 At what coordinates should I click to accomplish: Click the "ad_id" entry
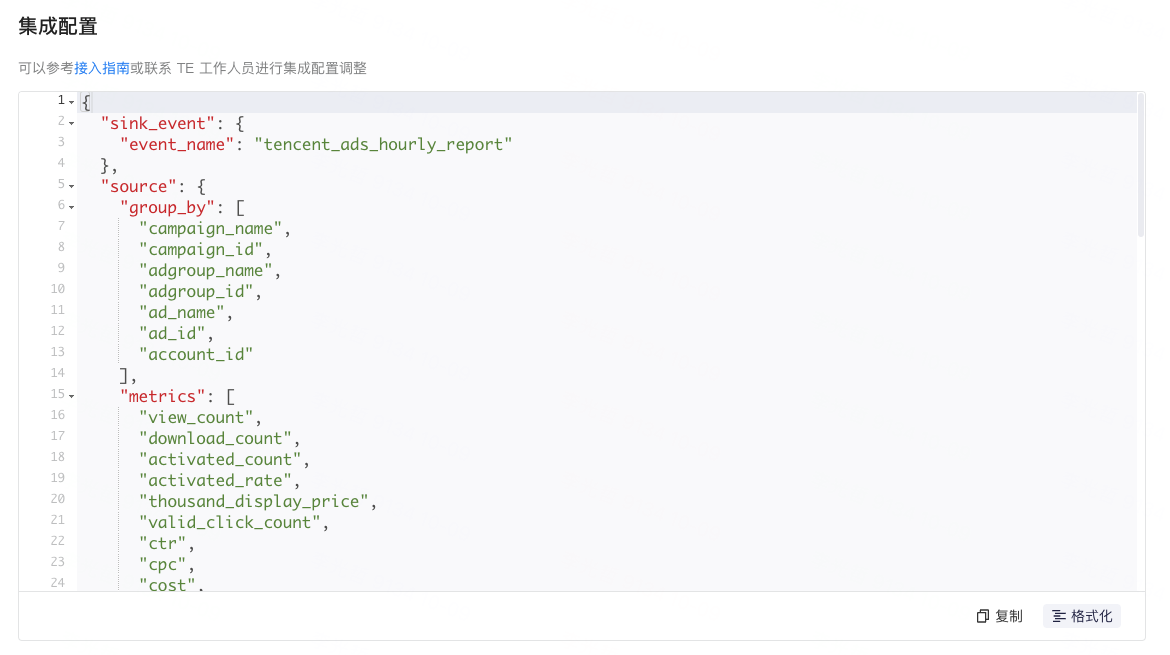[172, 333]
